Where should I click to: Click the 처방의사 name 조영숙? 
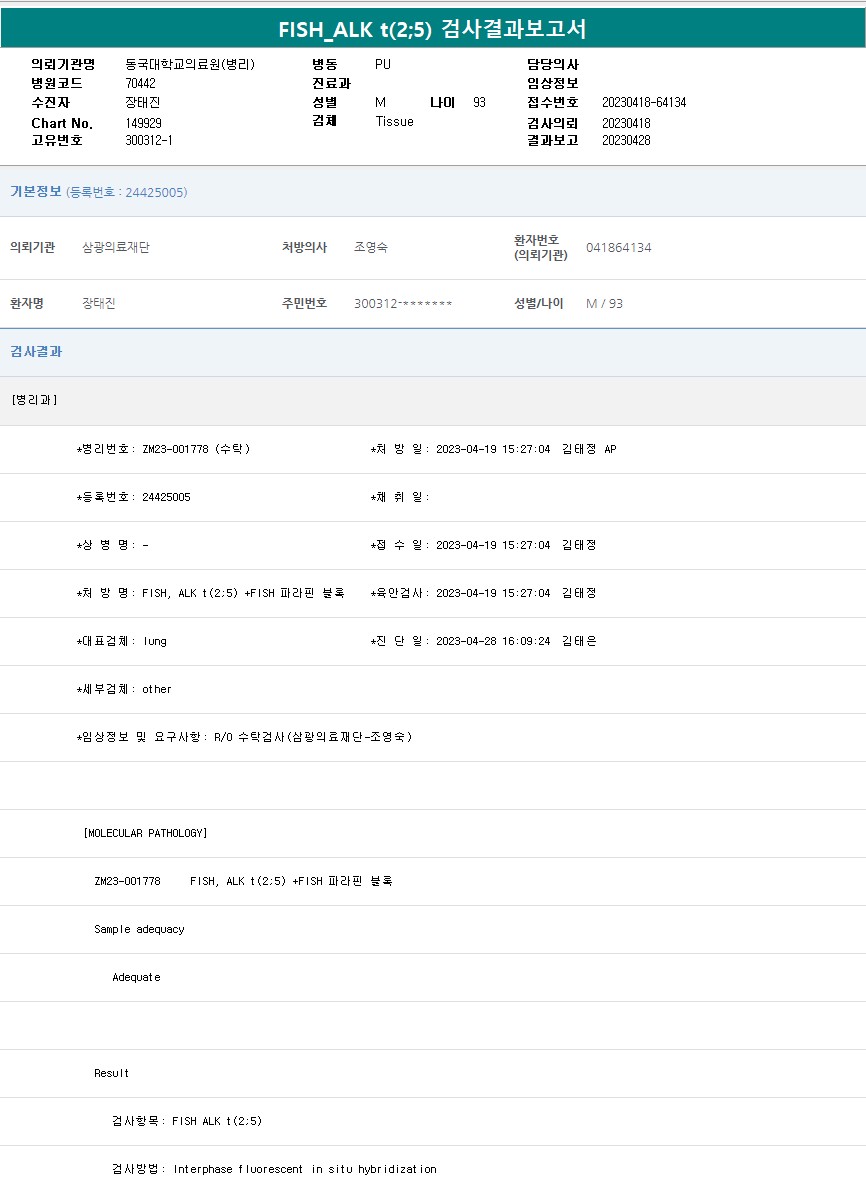pyautogui.click(x=371, y=248)
